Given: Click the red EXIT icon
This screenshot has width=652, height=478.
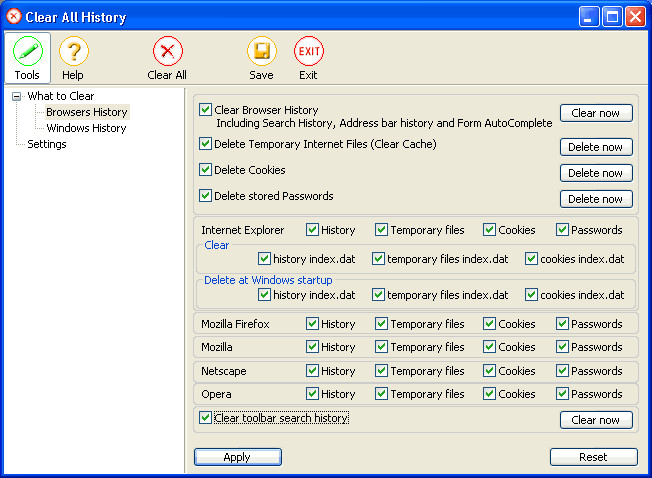Looking at the screenshot, I should click(x=309, y=51).
